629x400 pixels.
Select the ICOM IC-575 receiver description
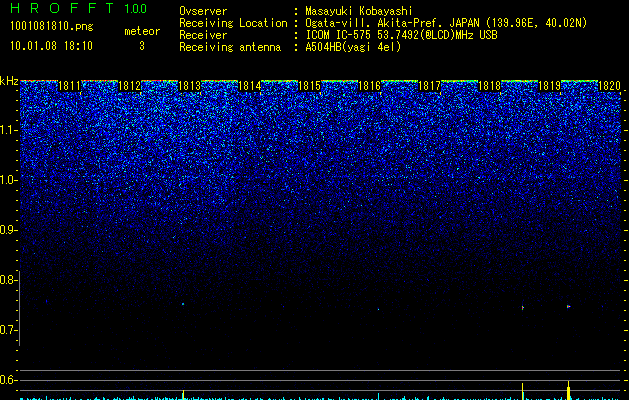pos(401,35)
